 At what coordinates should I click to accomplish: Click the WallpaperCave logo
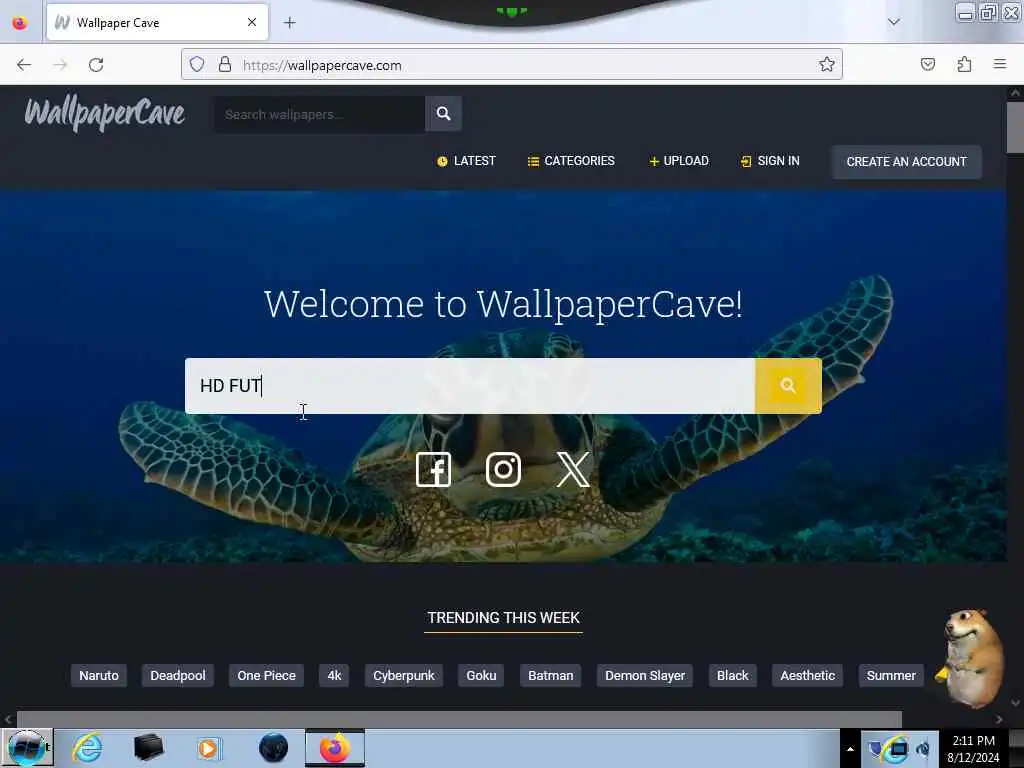104,114
